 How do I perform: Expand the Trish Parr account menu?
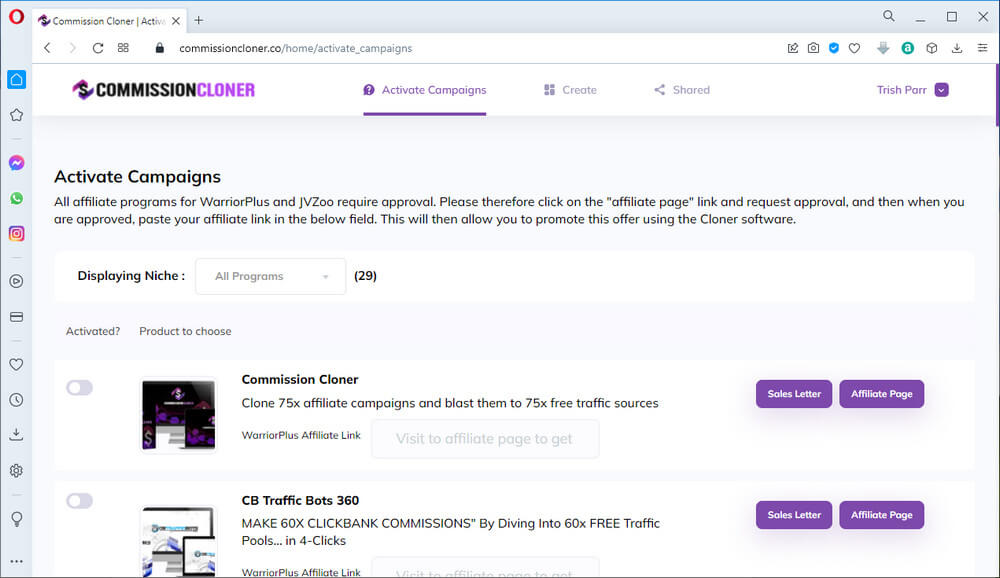[941, 90]
